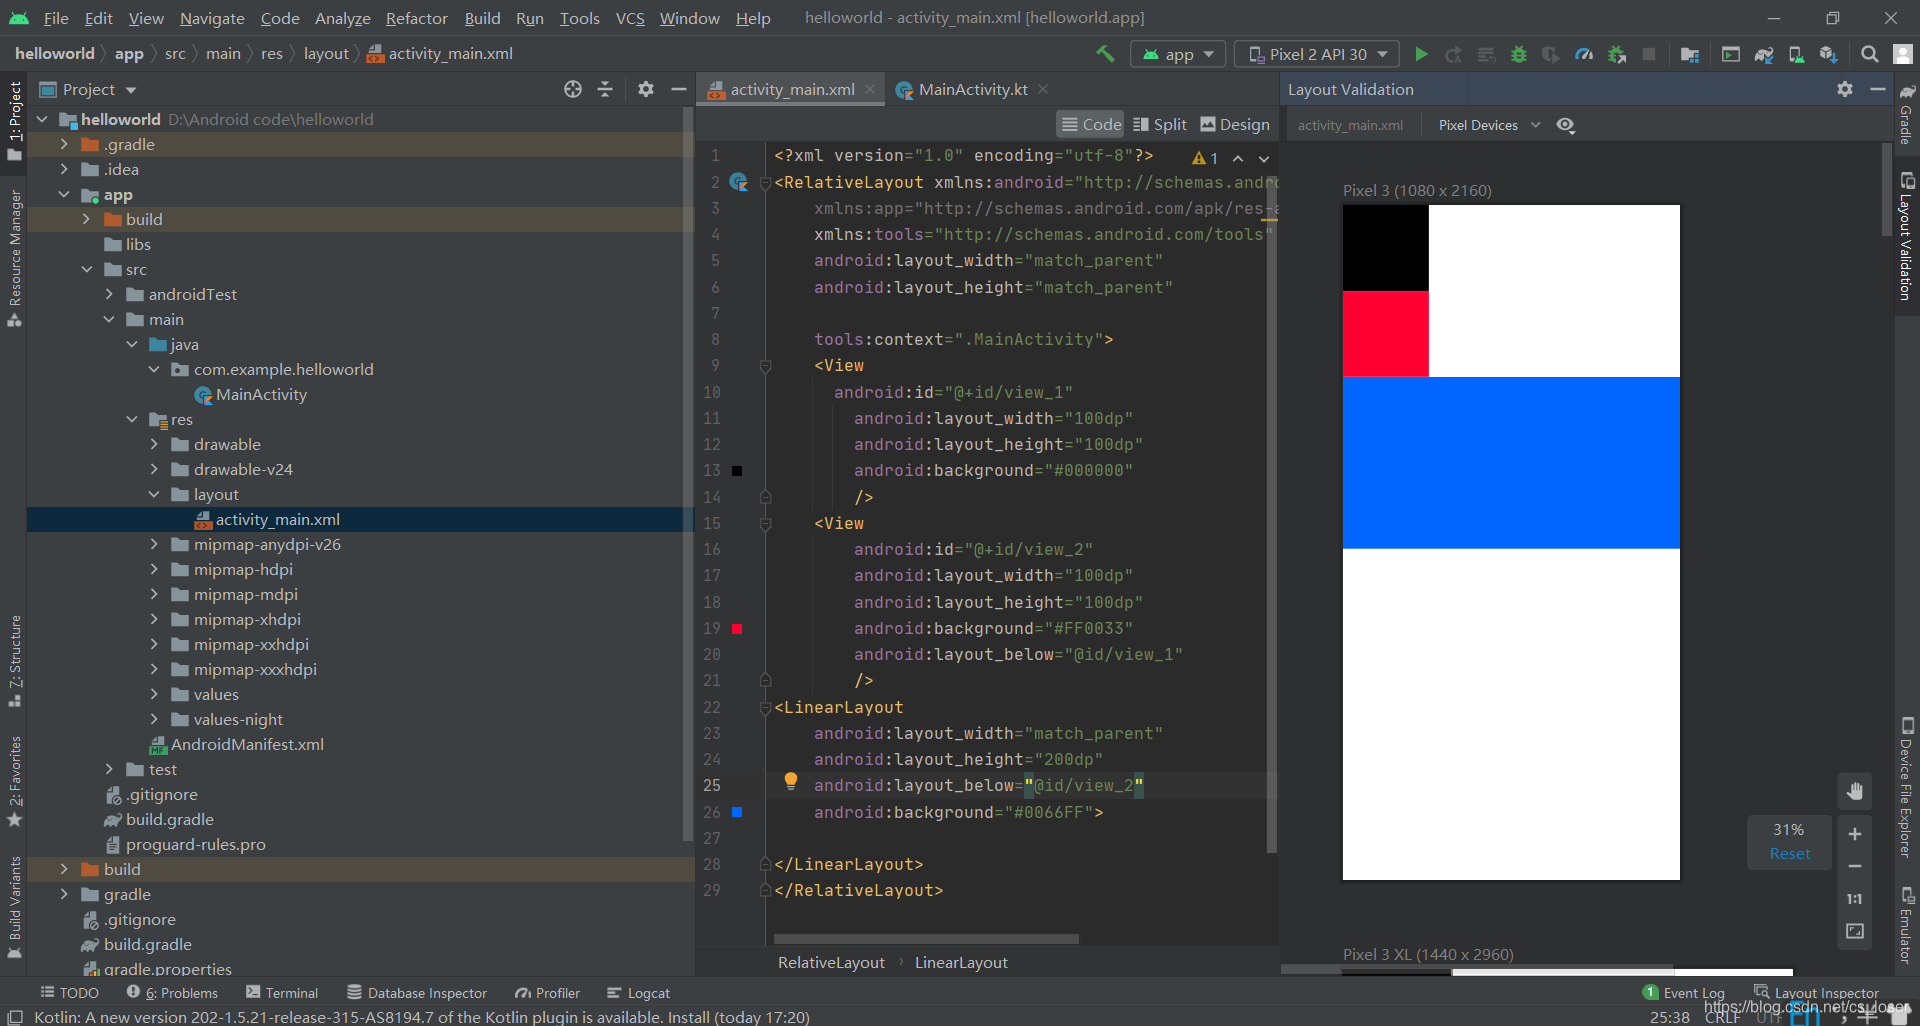This screenshot has width=1920, height=1026.
Task: Open app run configuration dropdown
Action: 1179,54
